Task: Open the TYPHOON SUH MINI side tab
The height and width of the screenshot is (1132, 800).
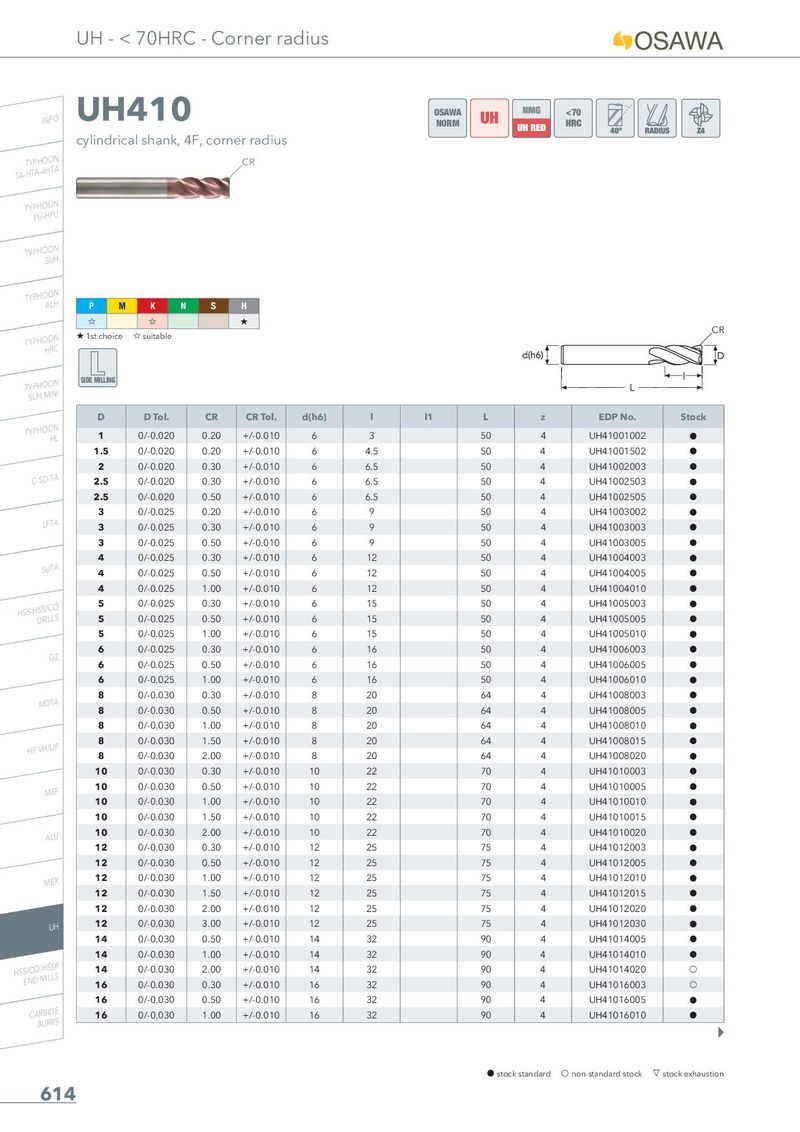Action: (32, 392)
